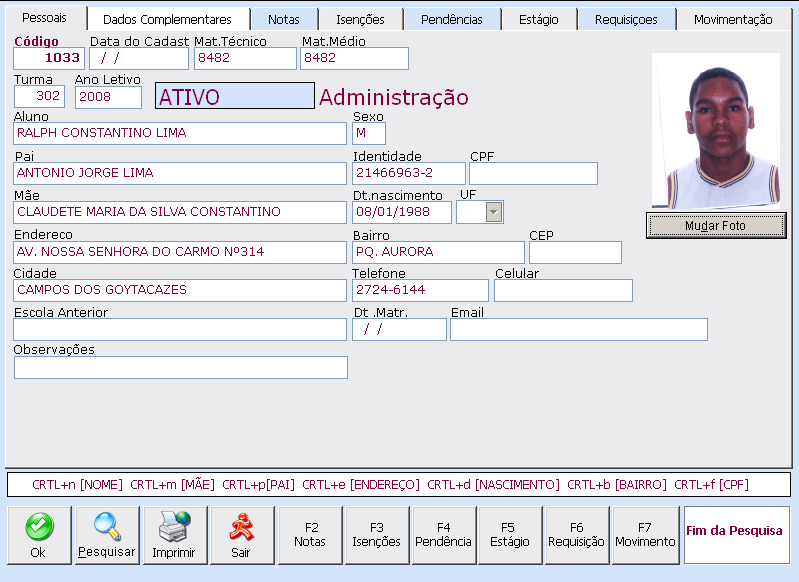
Task: Select the Isenções tab
Action: [360, 19]
